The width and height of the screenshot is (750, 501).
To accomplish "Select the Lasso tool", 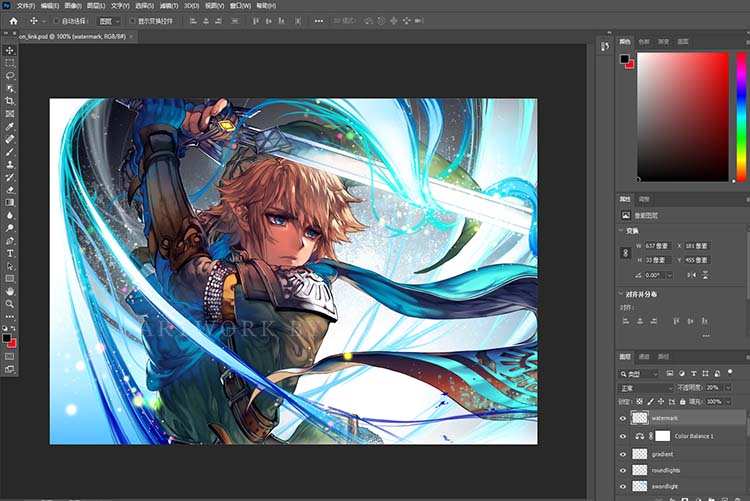I will click(x=10, y=75).
